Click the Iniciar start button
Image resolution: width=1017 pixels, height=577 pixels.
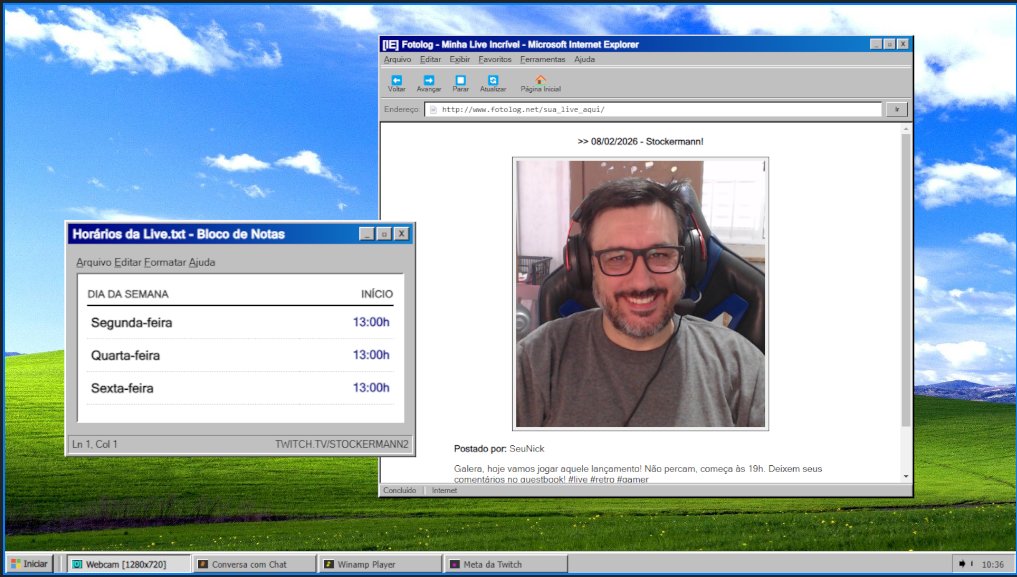coord(29,564)
